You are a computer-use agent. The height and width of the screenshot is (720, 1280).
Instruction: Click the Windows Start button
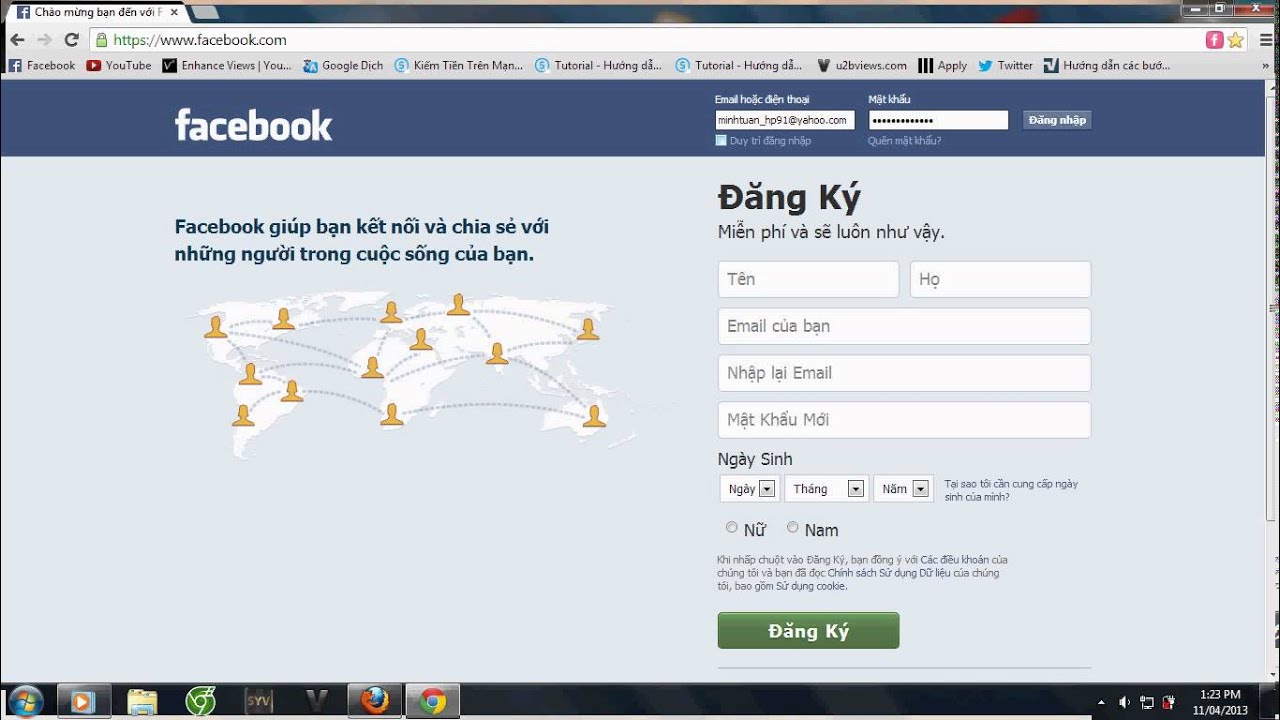[25, 701]
